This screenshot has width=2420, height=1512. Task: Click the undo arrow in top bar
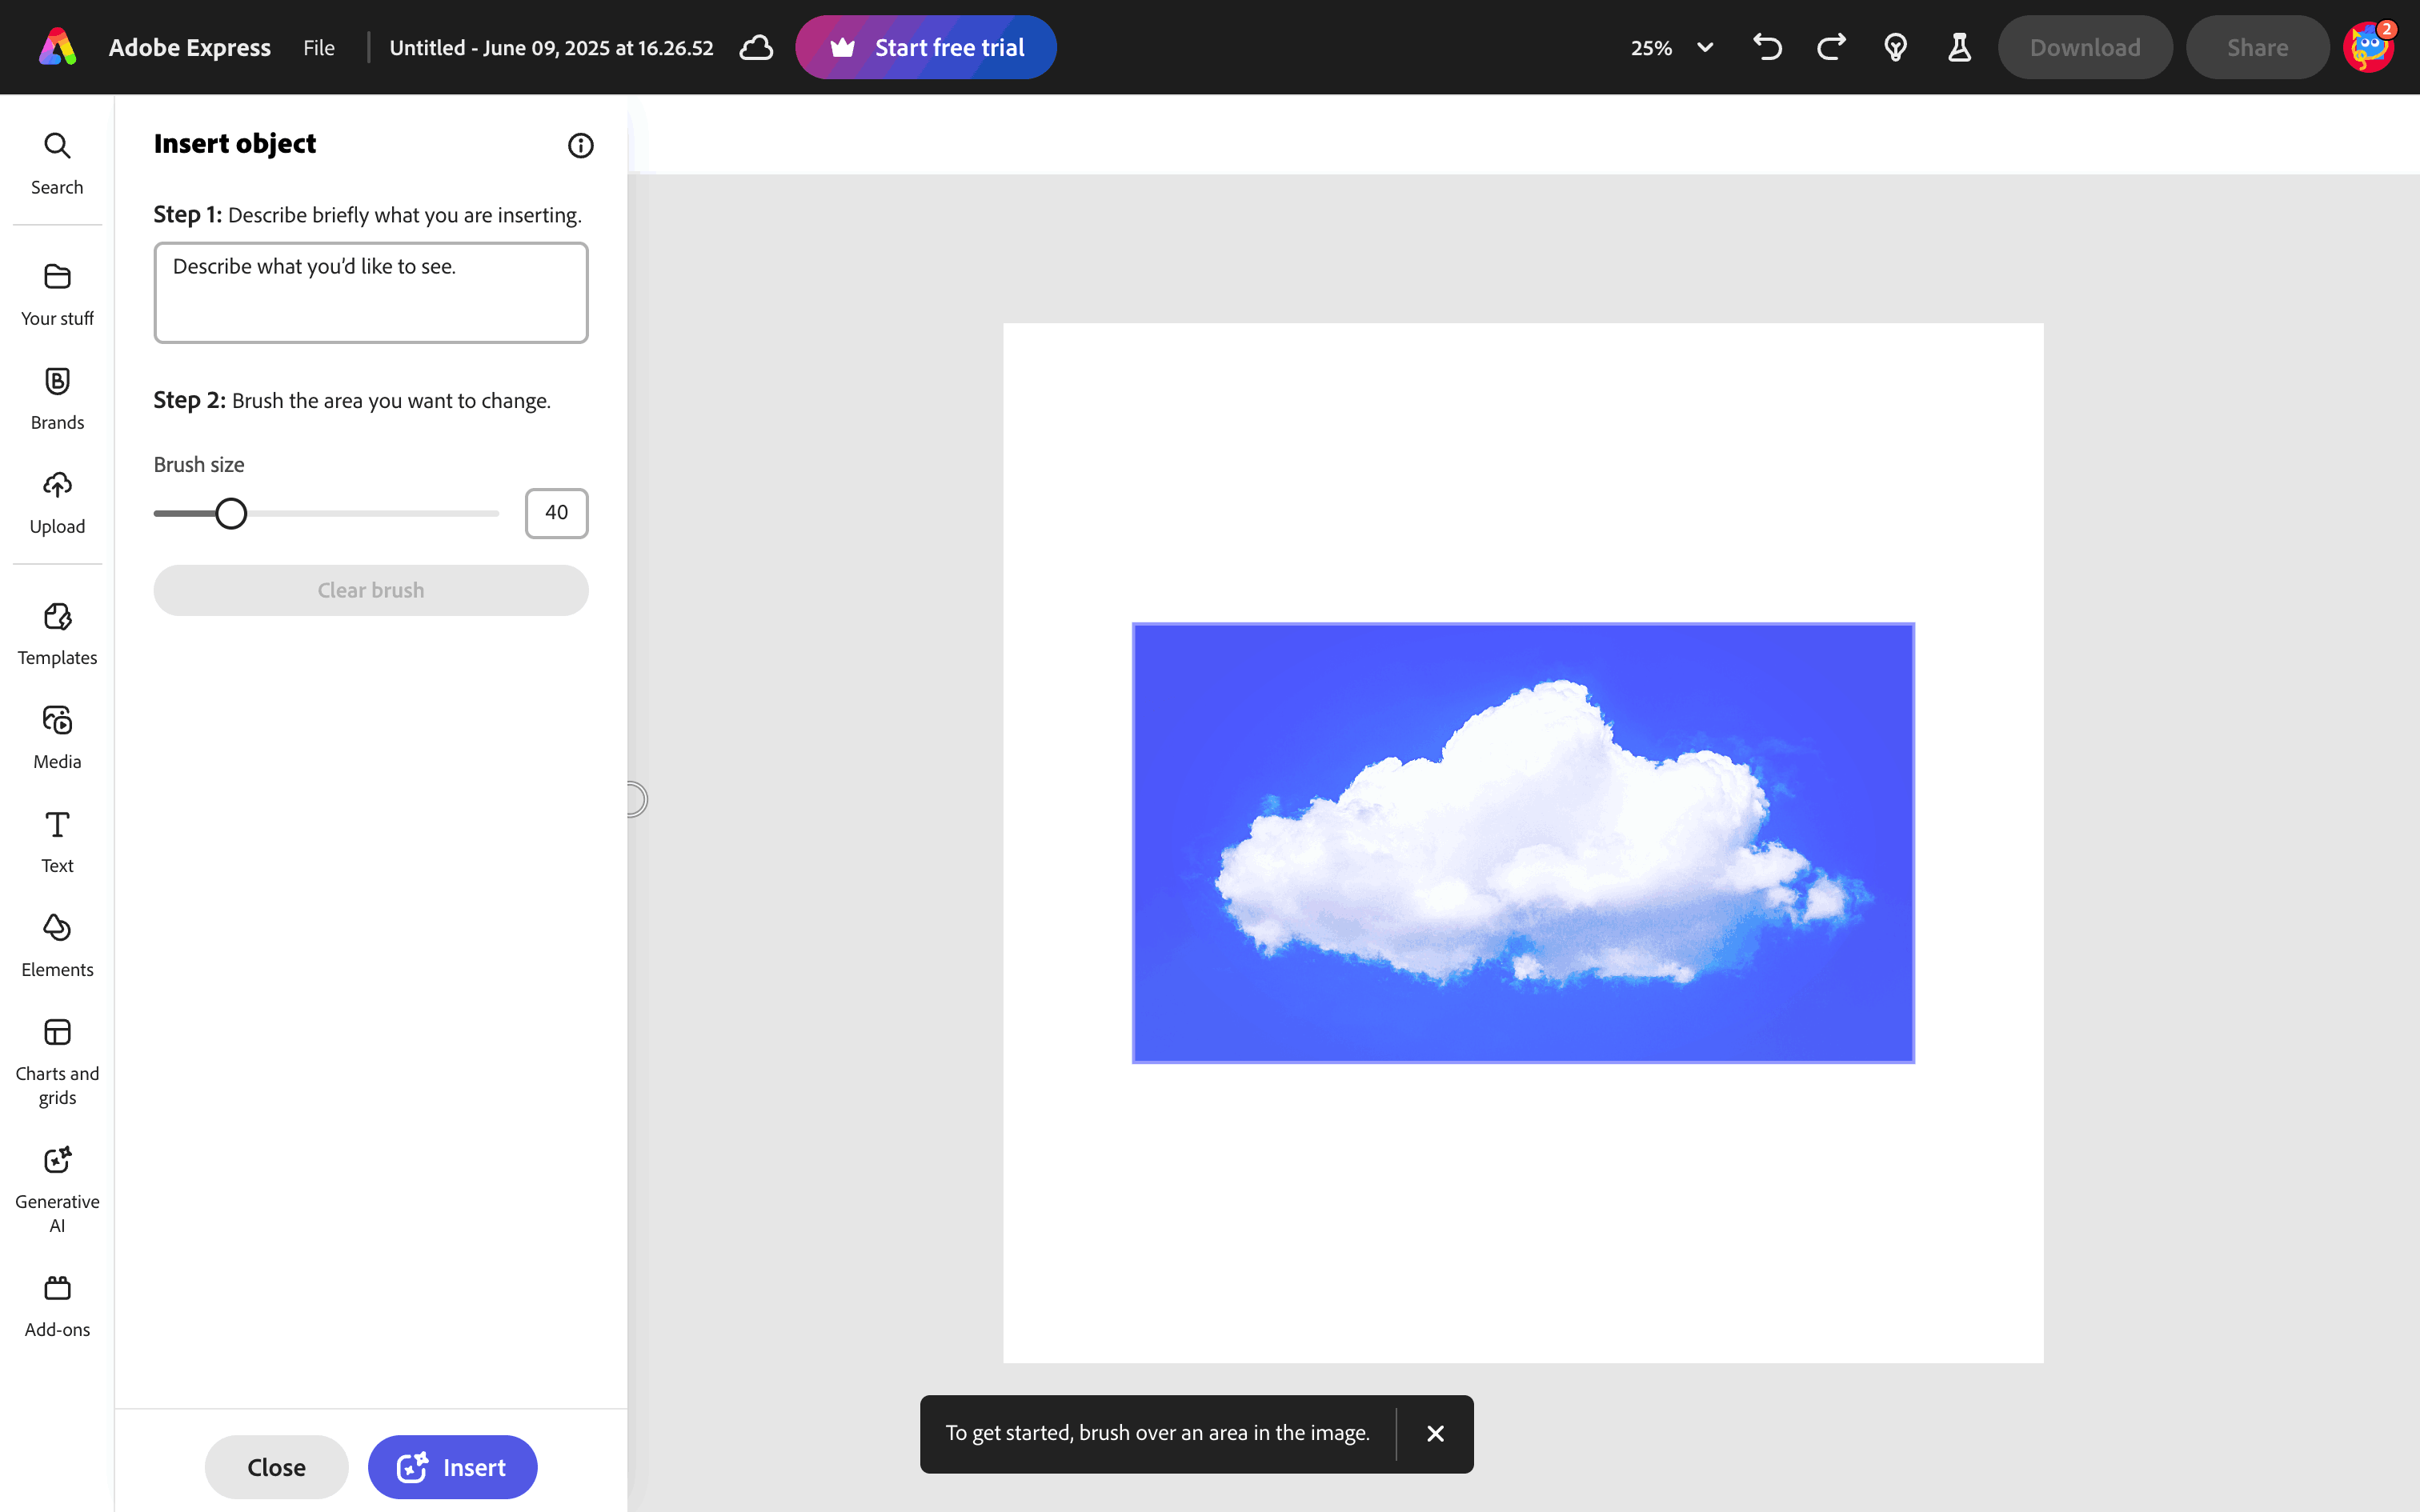click(1767, 47)
